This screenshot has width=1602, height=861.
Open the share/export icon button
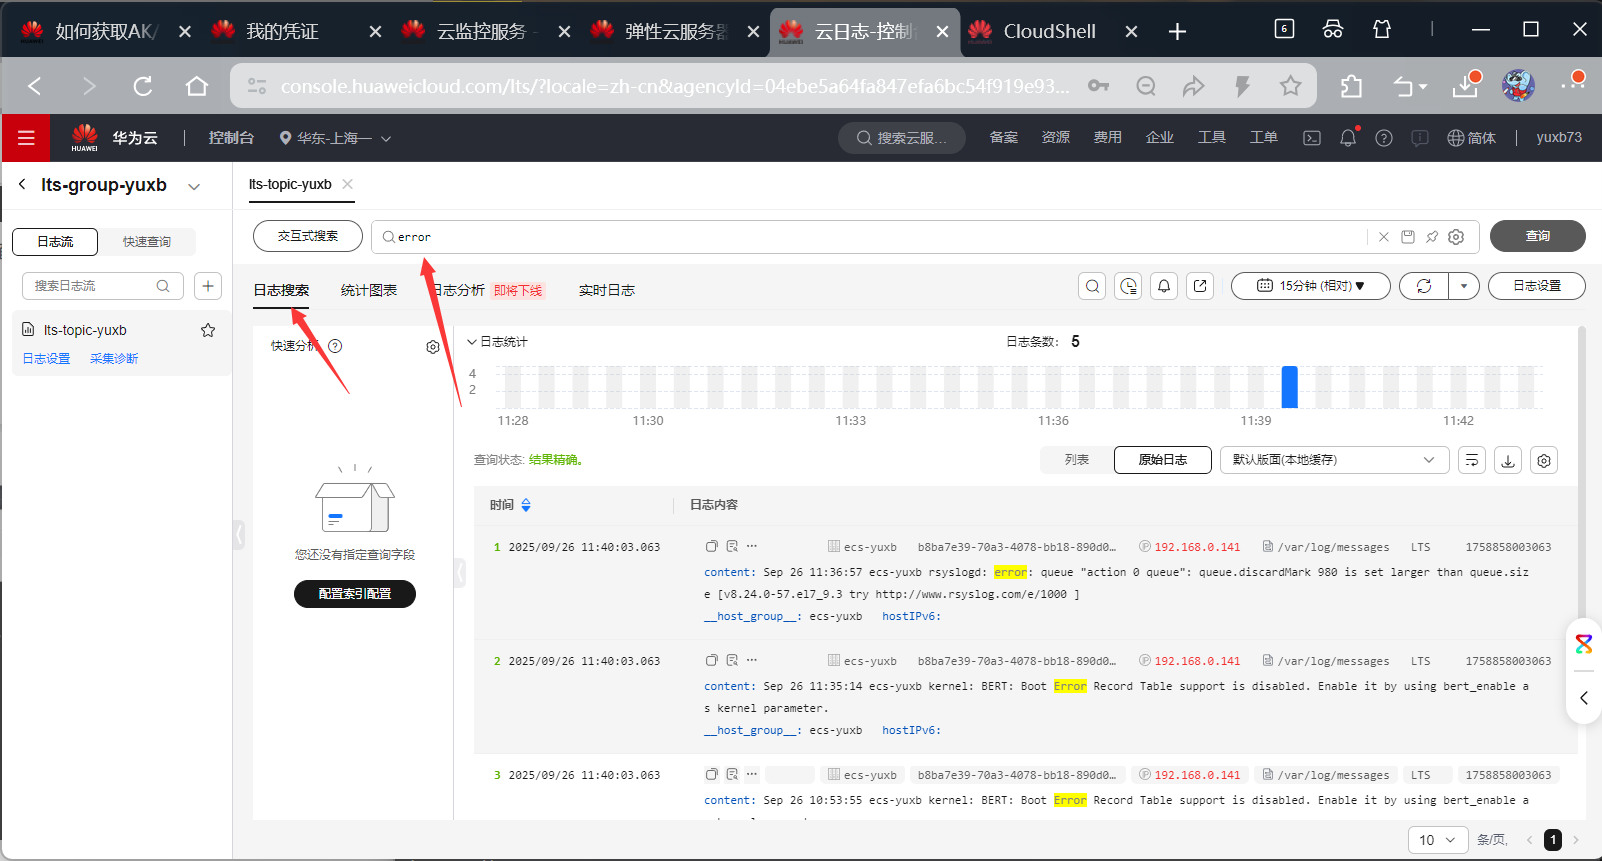pyautogui.click(x=1200, y=286)
